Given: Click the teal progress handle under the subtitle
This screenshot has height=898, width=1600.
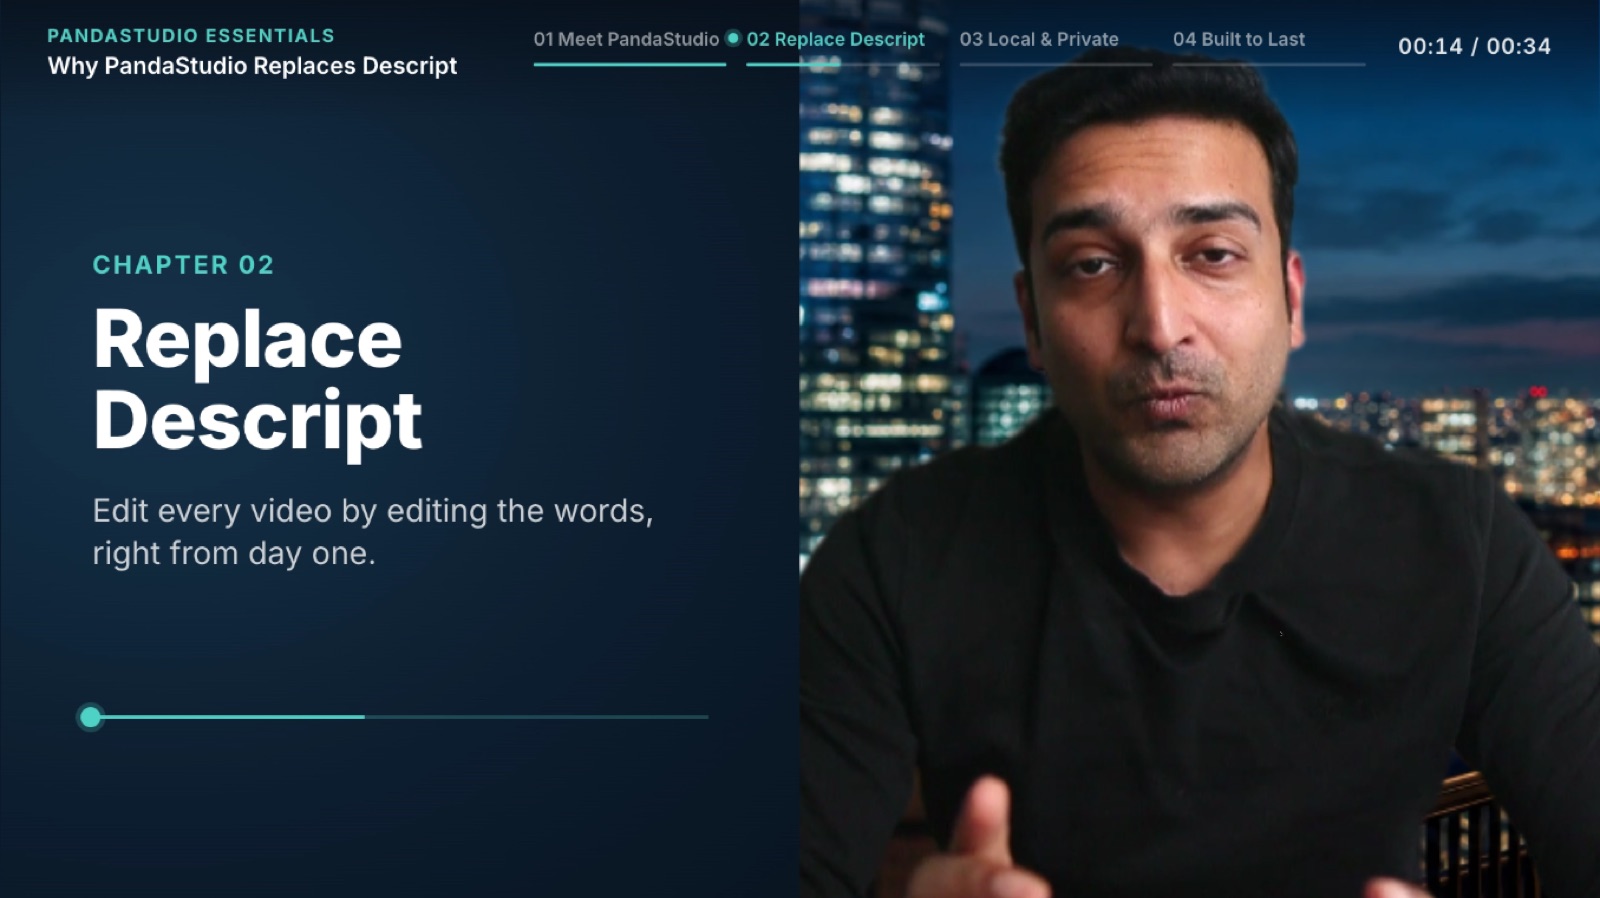Looking at the screenshot, I should coord(91,717).
